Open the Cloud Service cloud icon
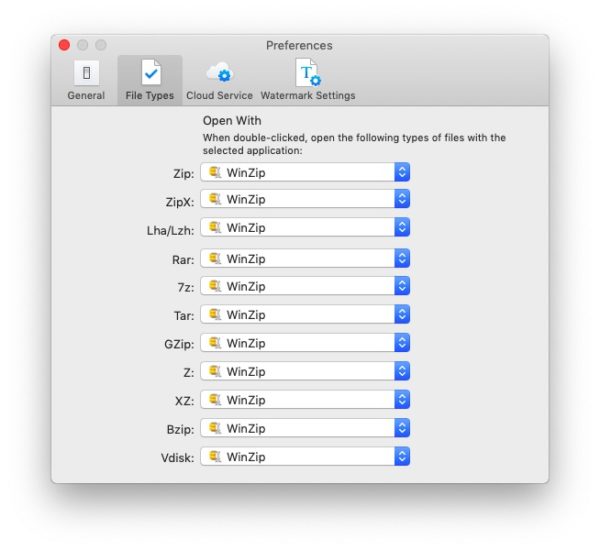 tap(219, 73)
